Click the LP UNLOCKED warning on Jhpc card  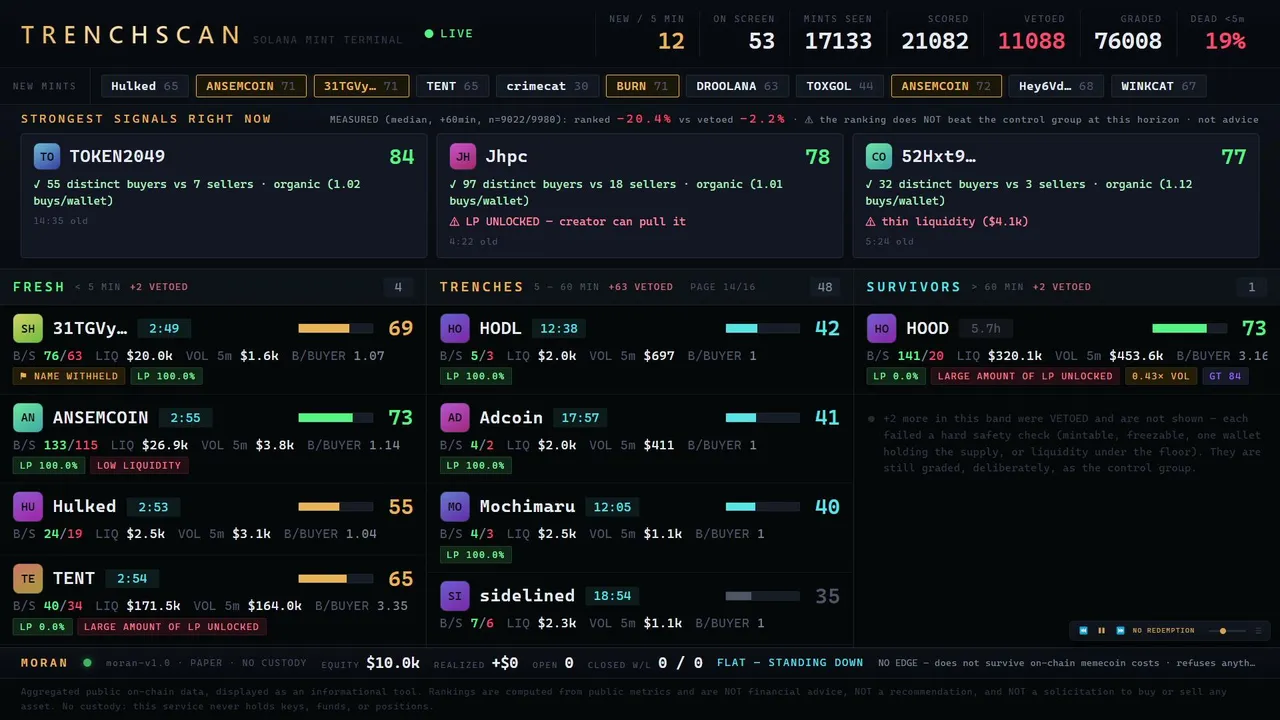(x=567, y=222)
